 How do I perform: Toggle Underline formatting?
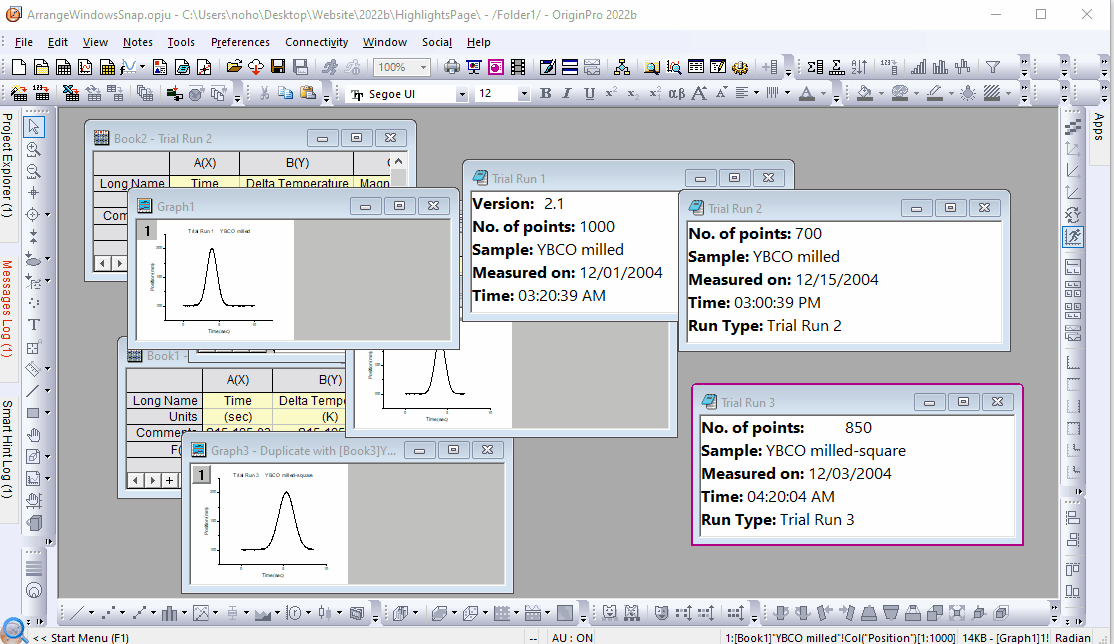coord(589,93)
